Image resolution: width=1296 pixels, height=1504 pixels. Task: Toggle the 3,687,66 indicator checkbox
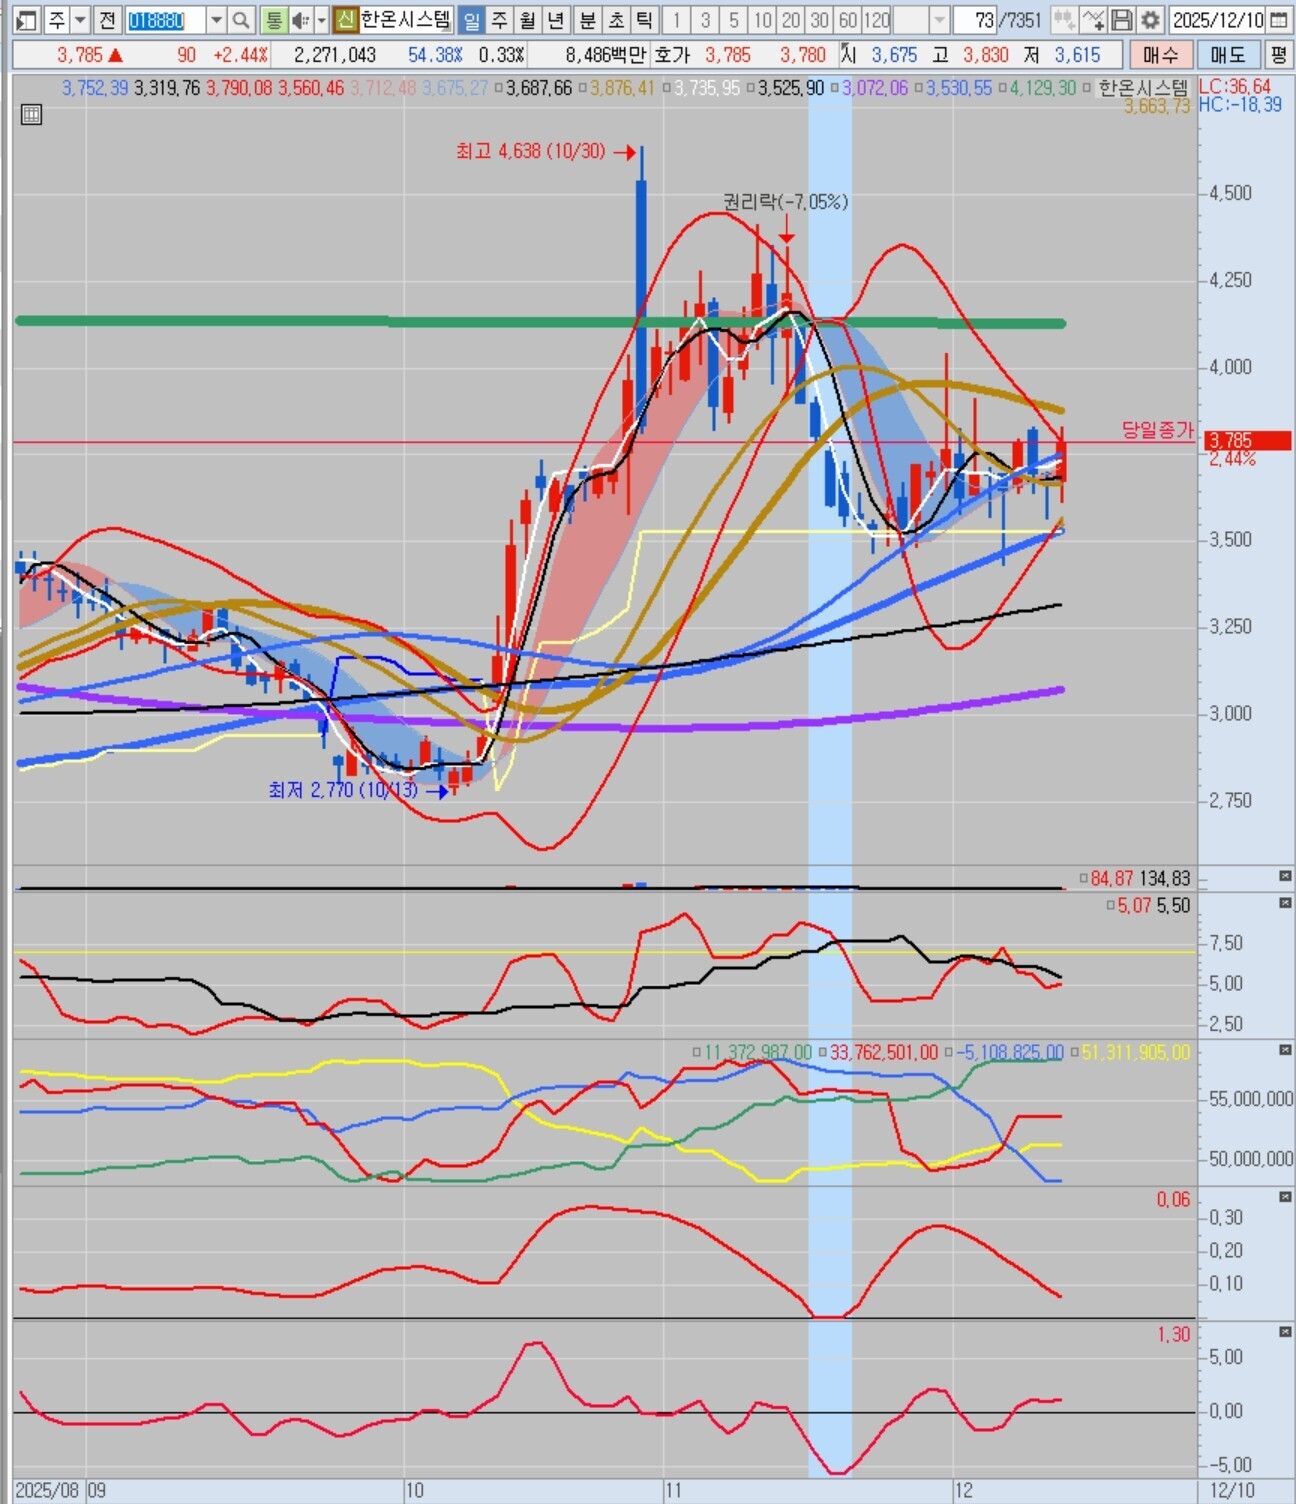pos(499,89)
